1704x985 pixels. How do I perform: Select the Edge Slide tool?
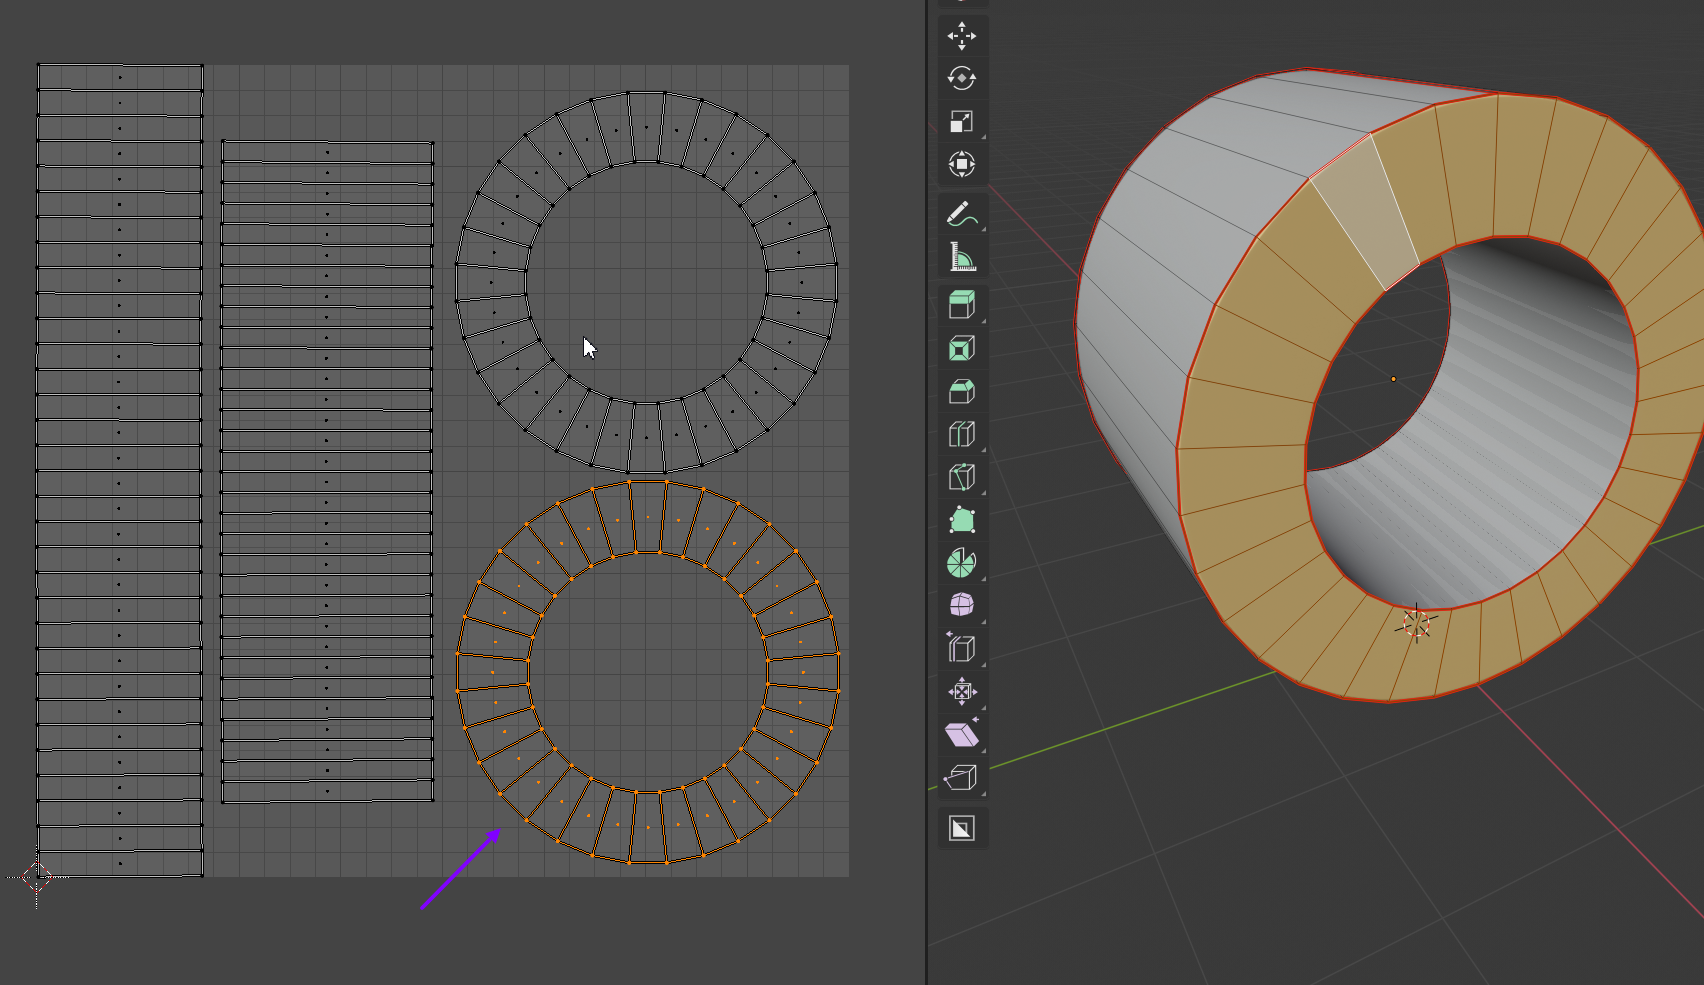(962, 649)
